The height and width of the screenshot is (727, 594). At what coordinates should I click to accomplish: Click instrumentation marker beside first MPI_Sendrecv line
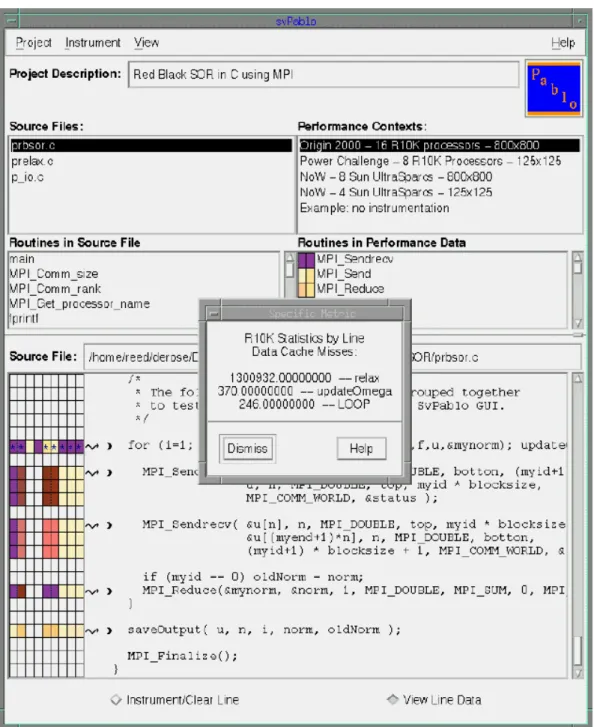coord(92,473)
